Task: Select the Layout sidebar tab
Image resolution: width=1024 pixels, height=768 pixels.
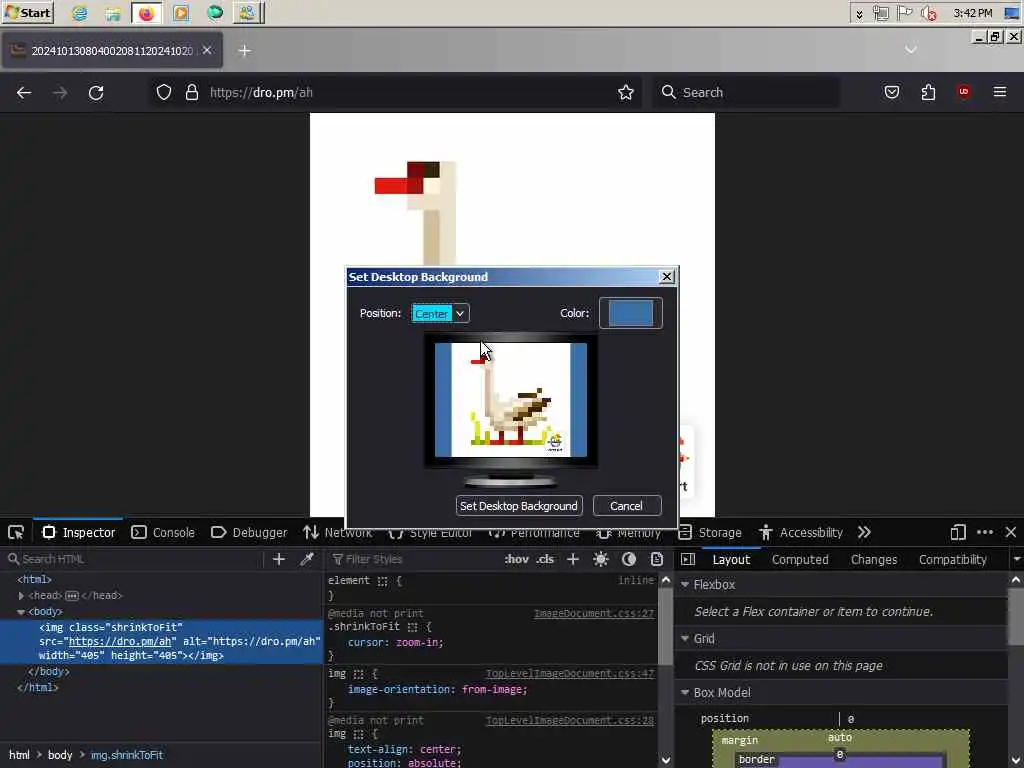Action: (731, 560)
